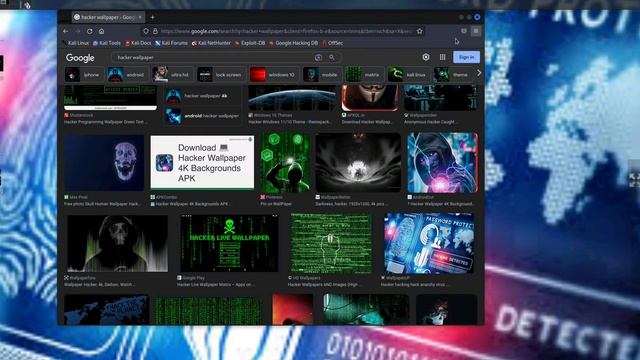The height and width of the screenshot is (360, 640).
Task: Open the Google apps grid
Action: tap(442, 57)
